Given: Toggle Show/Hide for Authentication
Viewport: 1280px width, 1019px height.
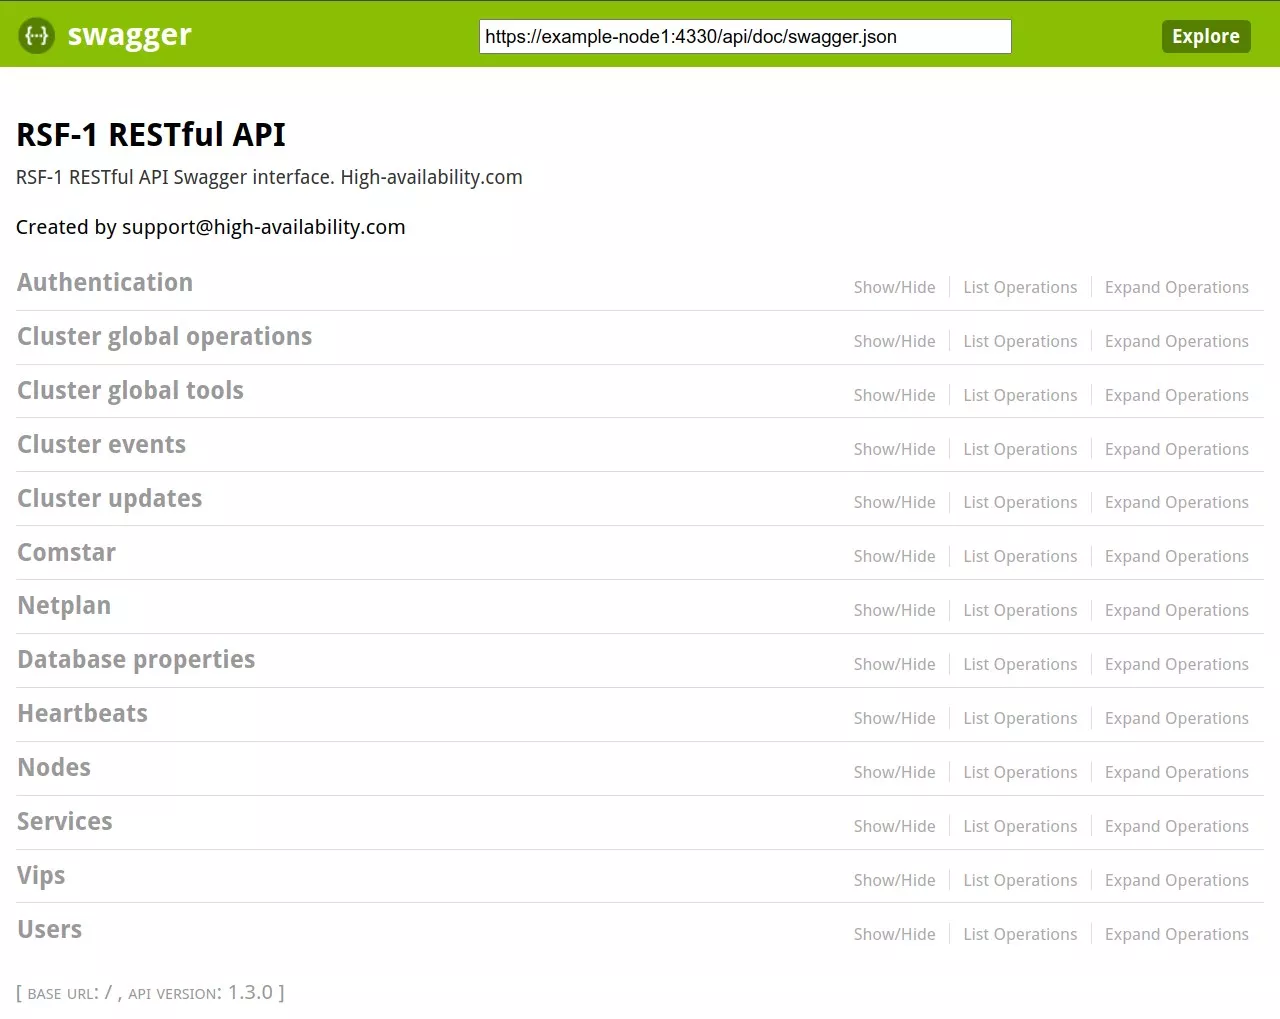Looking at the screenshot, I should coord(893,287).
